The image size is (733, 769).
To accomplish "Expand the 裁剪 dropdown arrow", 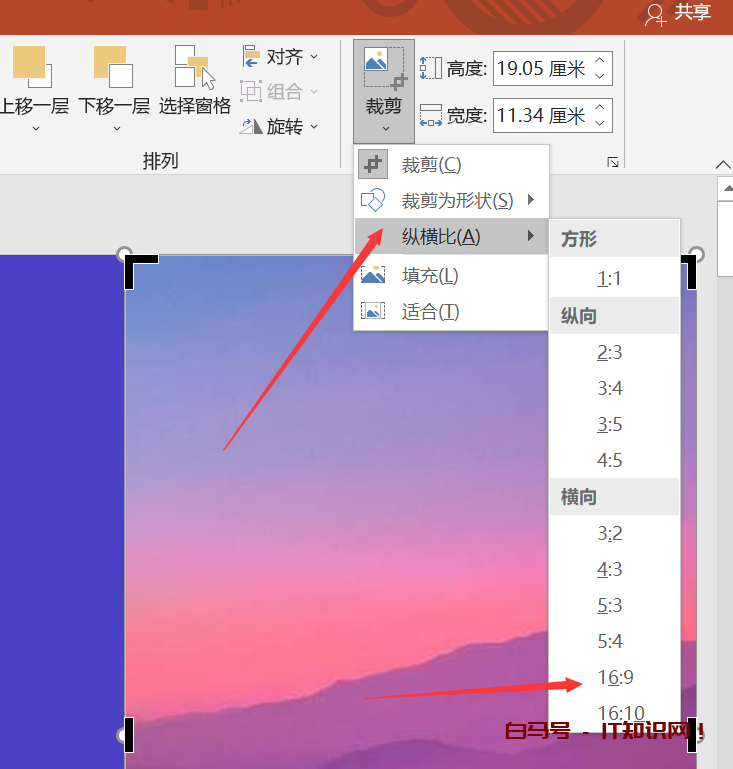I will 383,128.
